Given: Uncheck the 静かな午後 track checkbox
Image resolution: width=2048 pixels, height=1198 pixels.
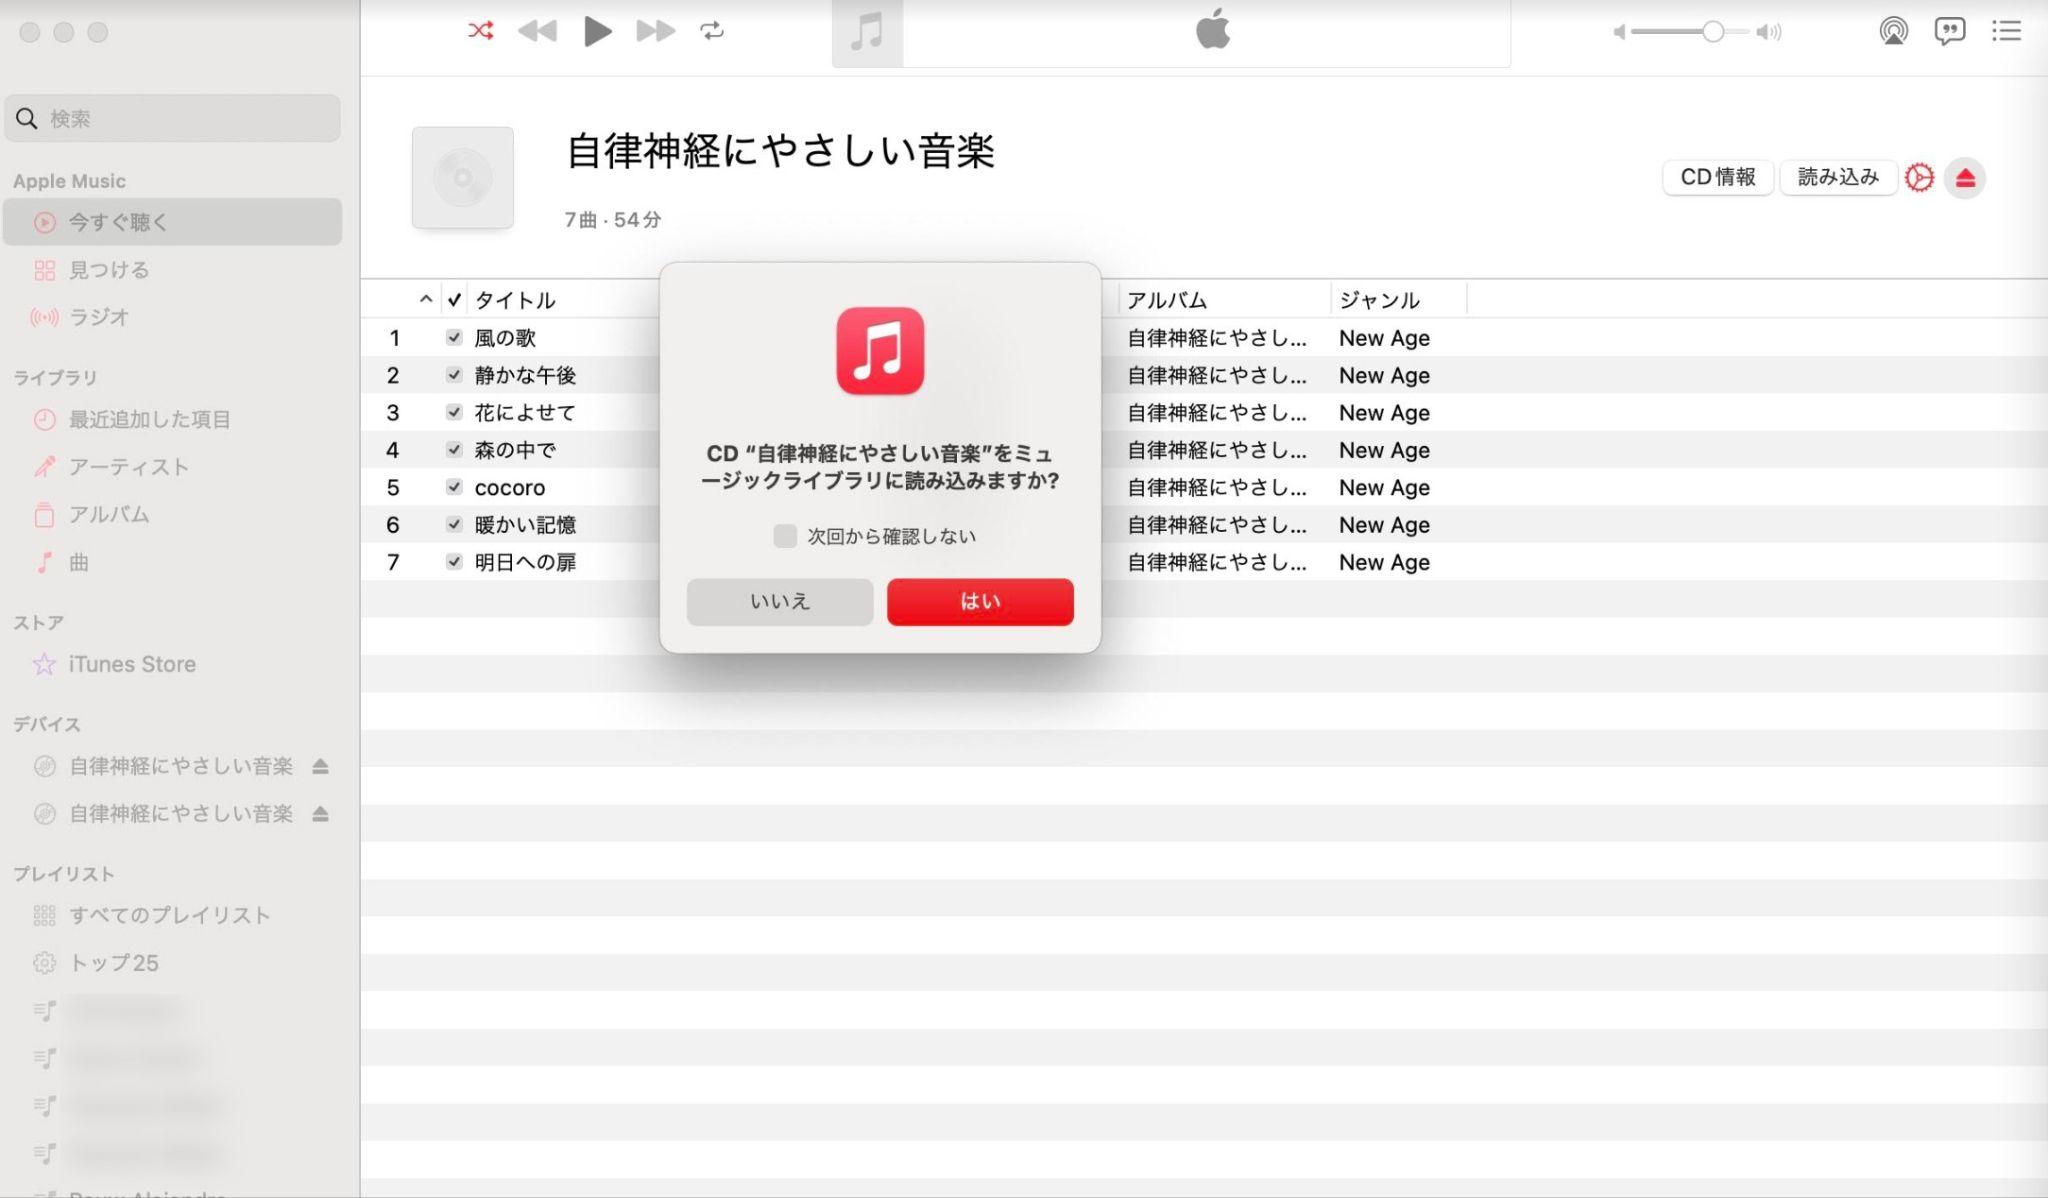Looking at the screenshot, I should pyautogui.click(x=454, y=375).
